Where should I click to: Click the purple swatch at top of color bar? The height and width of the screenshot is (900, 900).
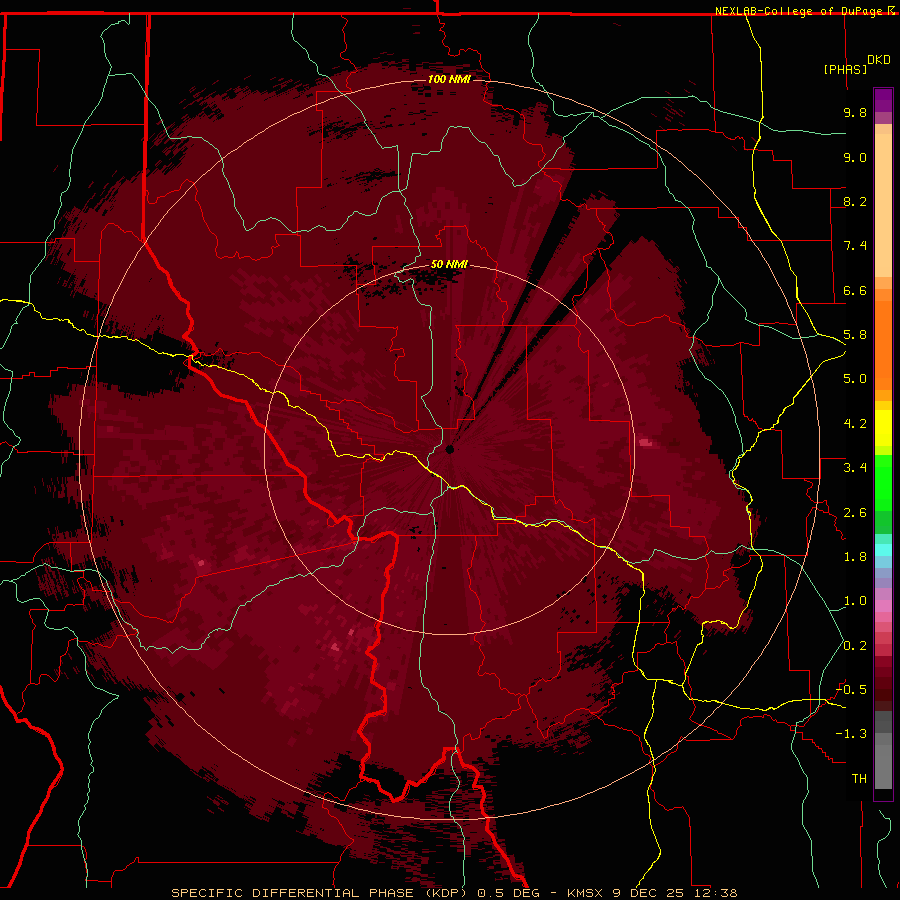tap(883, 100)
